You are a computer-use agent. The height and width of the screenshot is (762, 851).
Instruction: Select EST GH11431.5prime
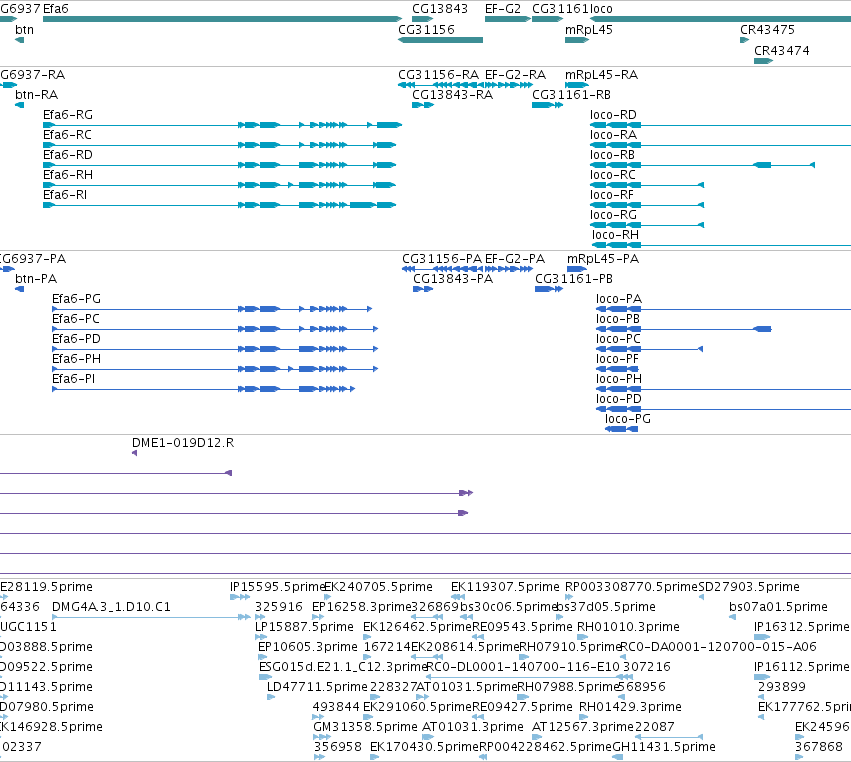(663, 748)
